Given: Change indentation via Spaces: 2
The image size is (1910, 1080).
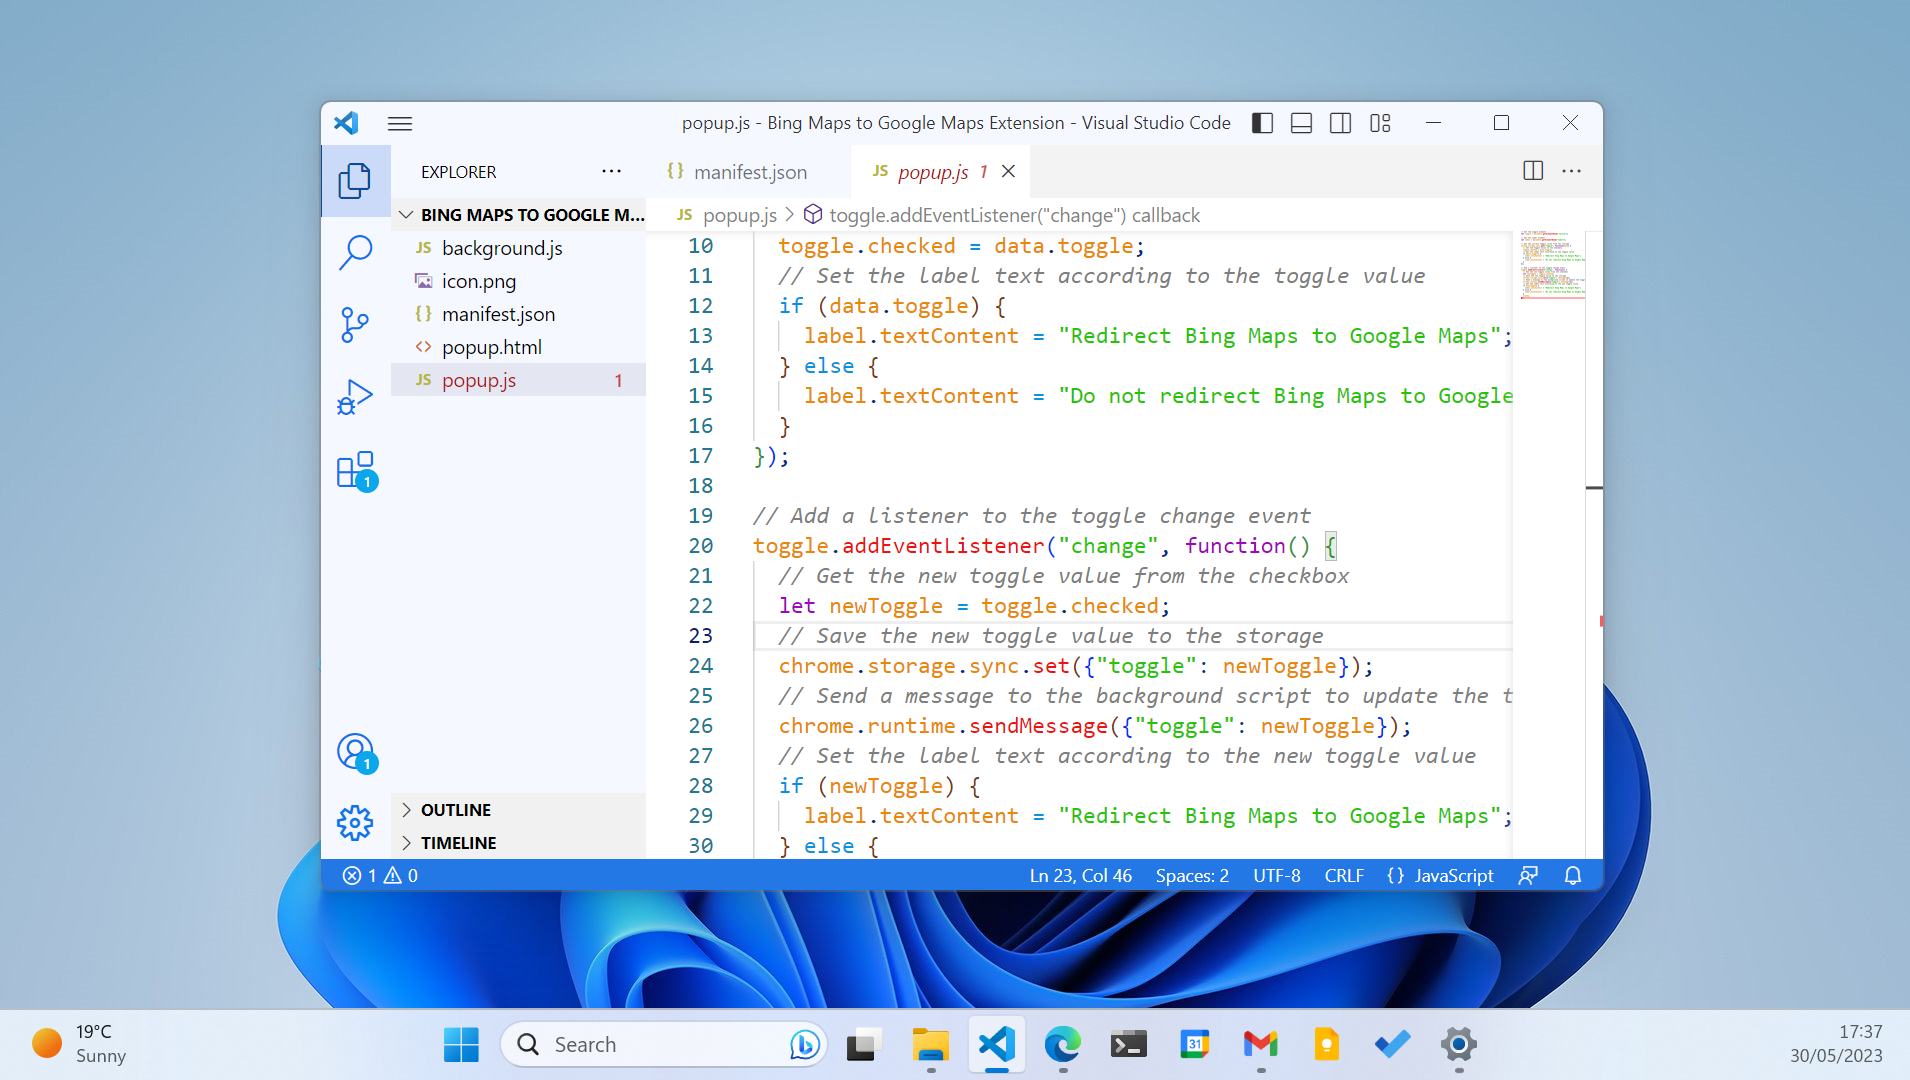Looking at the screenshot, I should (1192, 876).
